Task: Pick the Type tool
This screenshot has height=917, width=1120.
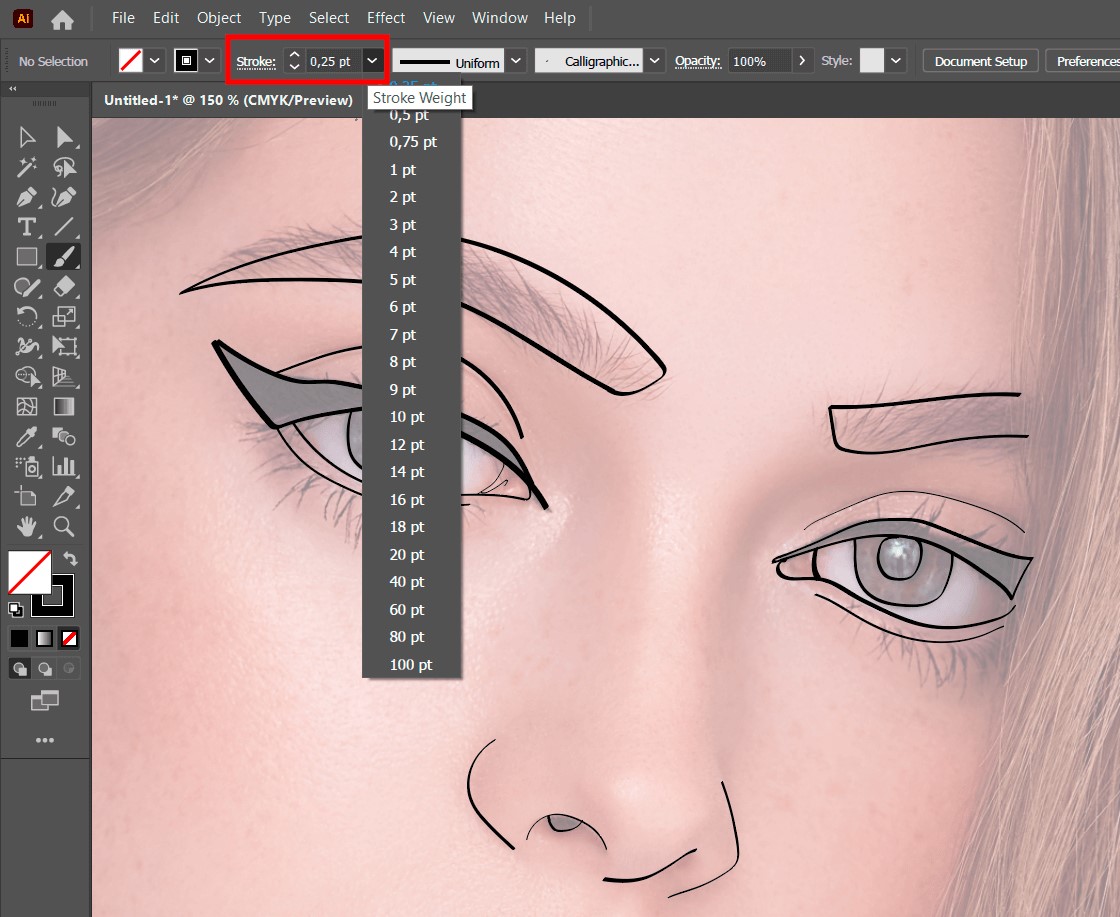Action: tap(27, 226)
